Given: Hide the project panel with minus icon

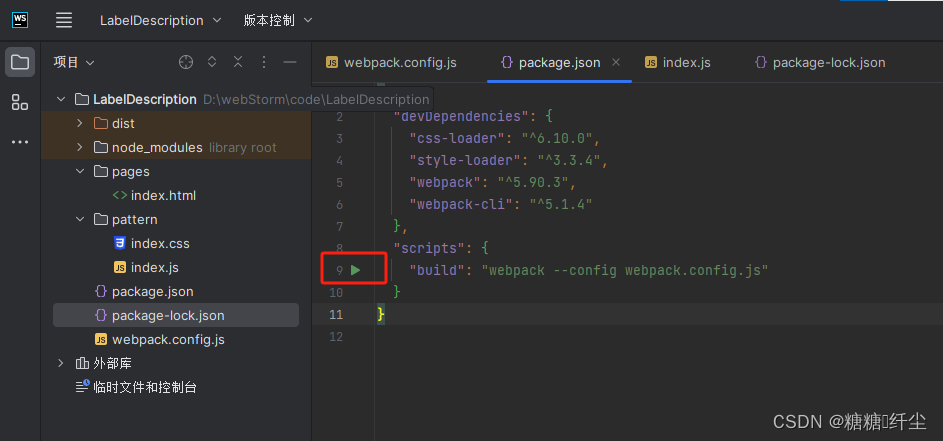Looking at the screenshot, I should 290,62.
